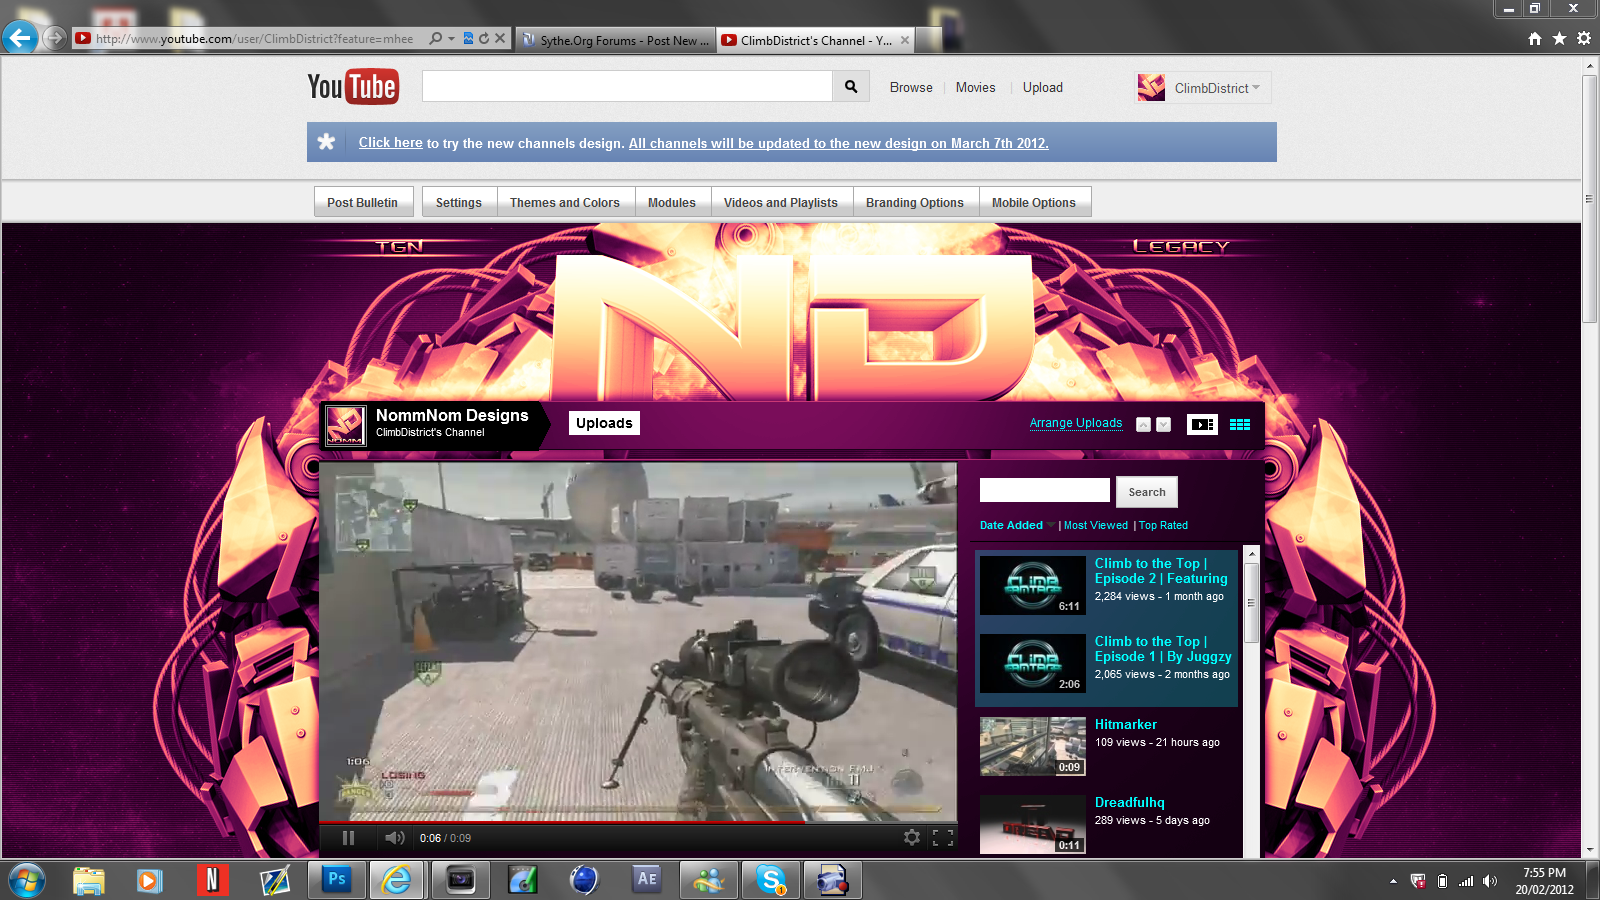This screenshot has width=1600, height=900.
Task: Open Climb to the Top Episode 2 thumbnail
Action: coord(1033,585)
